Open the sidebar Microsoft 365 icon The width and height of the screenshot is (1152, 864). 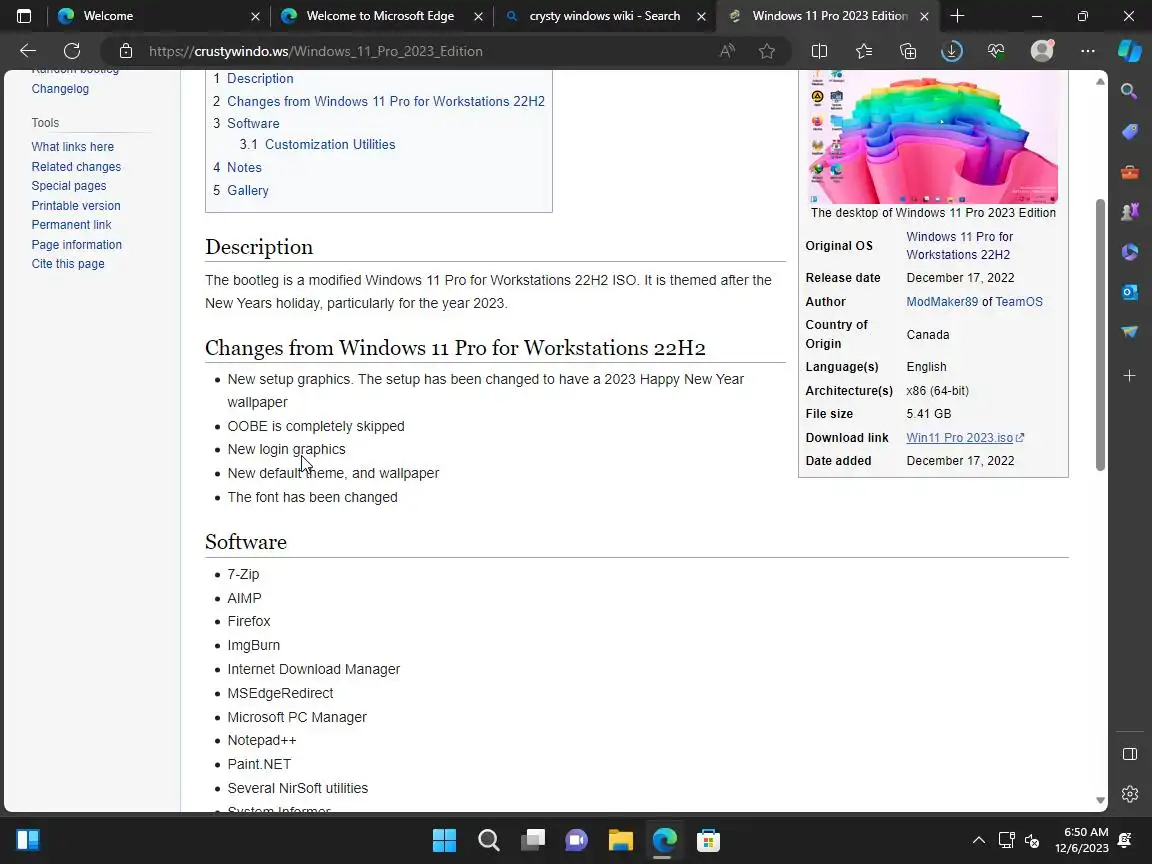[1129, 252]
